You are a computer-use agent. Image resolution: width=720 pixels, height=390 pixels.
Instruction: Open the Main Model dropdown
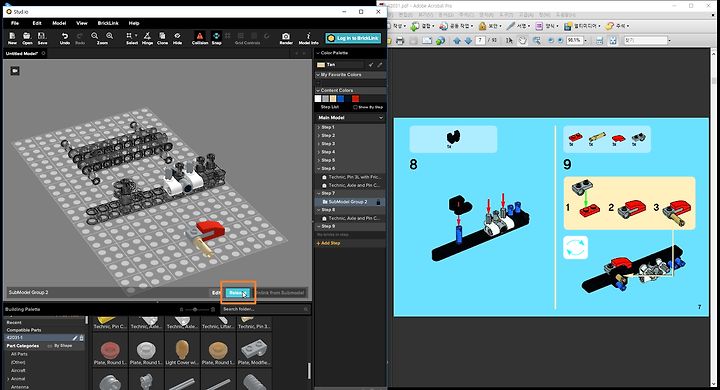(x=350, y=118)
